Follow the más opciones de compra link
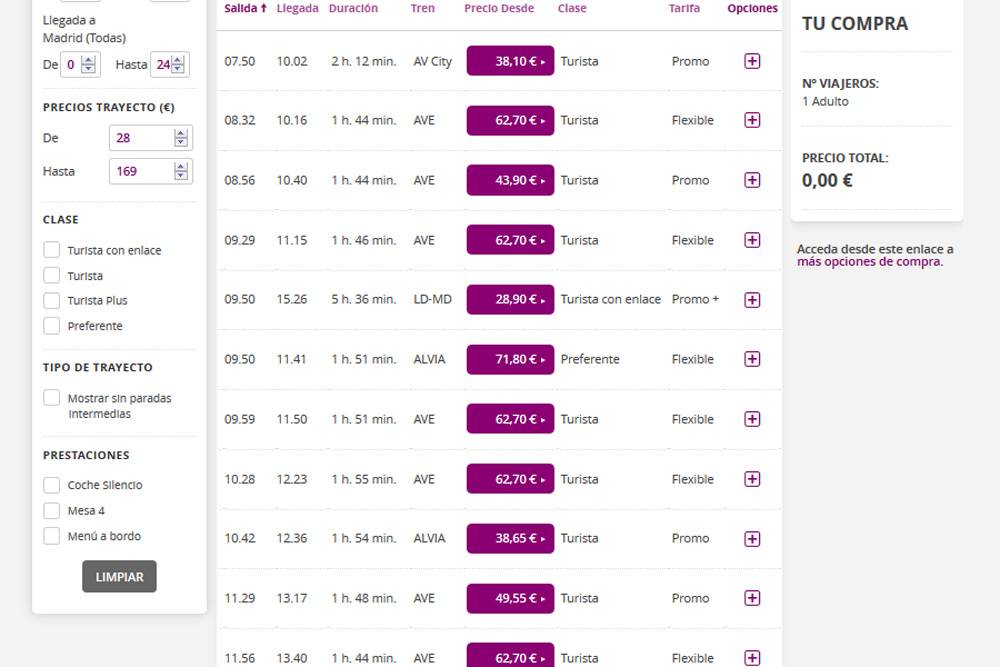The image size is (1000, 667). 869,262
